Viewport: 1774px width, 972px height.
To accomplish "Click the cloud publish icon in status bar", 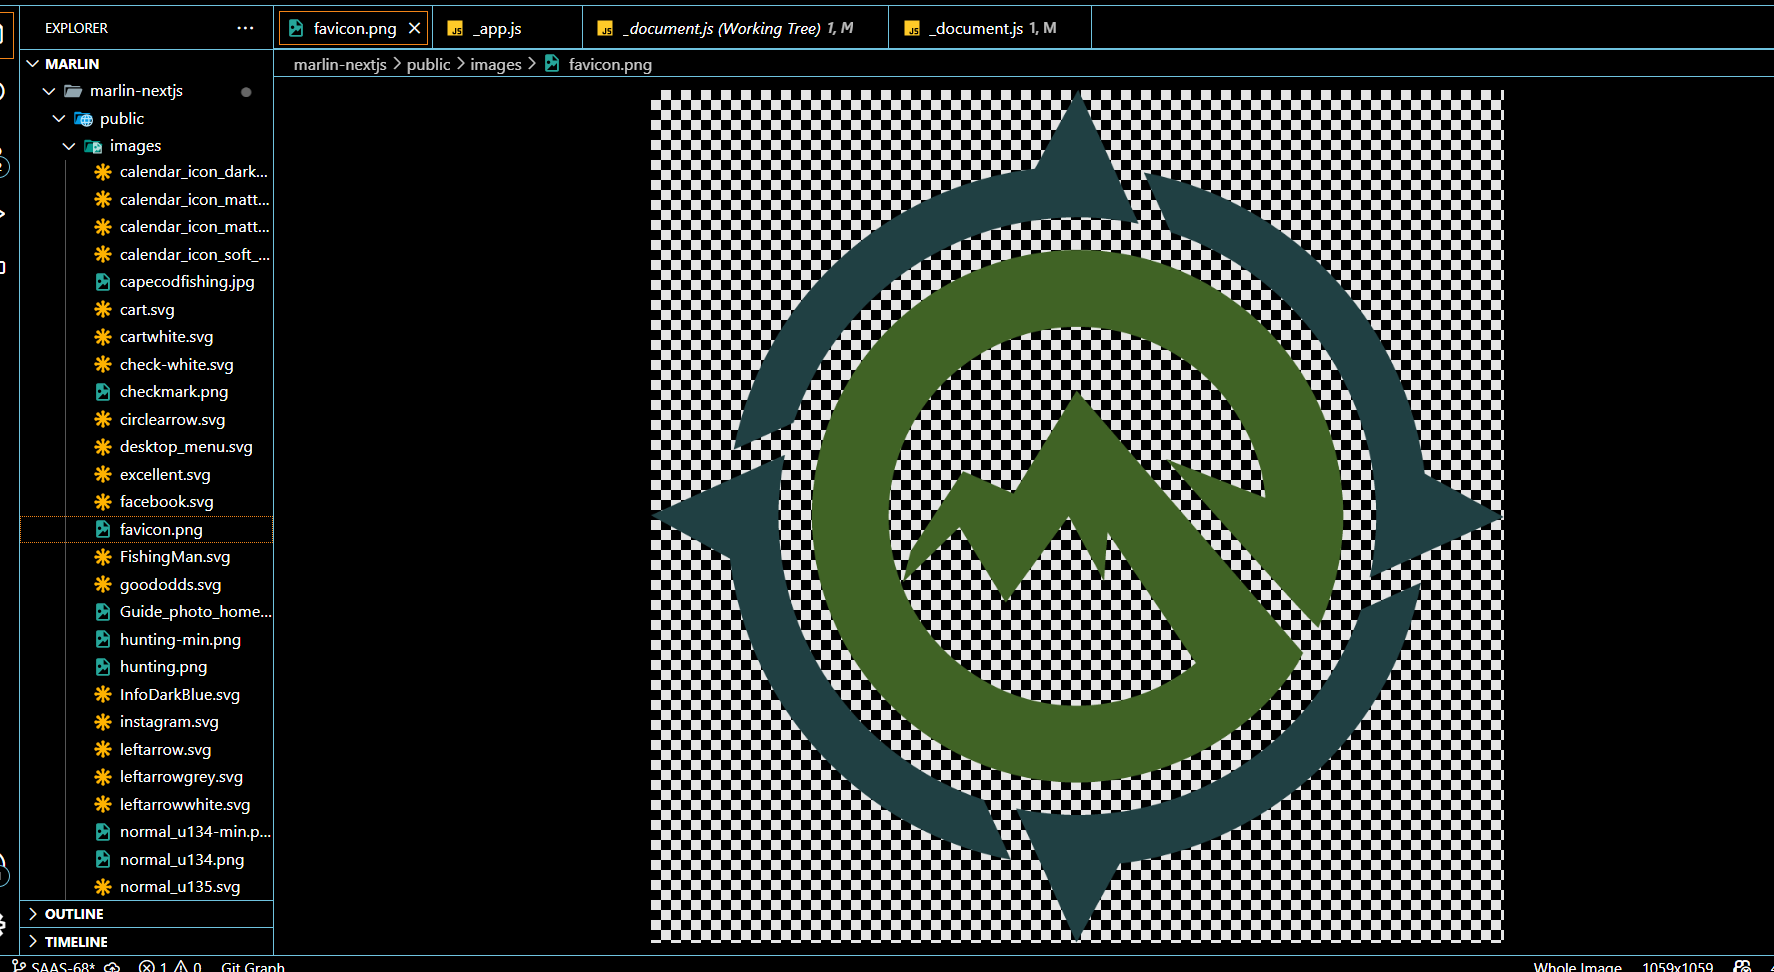I will click(112, 966).
